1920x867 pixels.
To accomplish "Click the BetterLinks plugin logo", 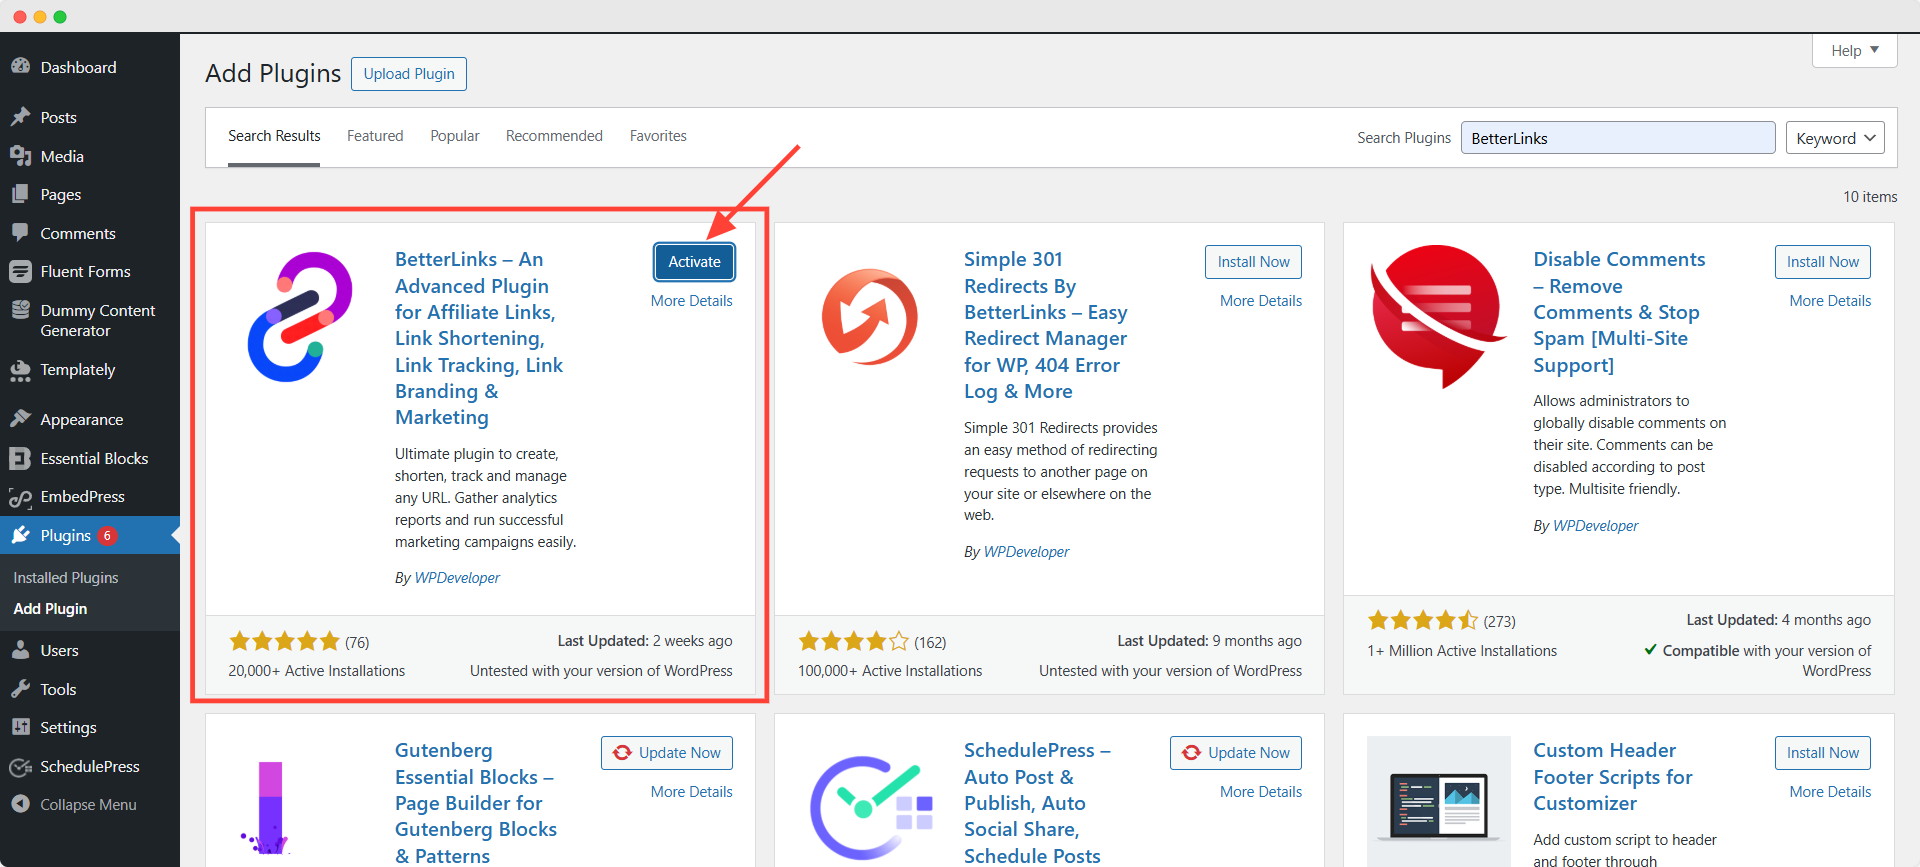I will coord(300,316).
